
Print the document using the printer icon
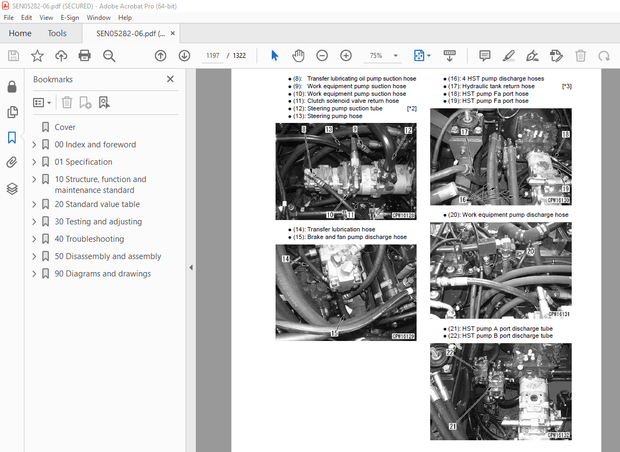[x=84, y=56]
